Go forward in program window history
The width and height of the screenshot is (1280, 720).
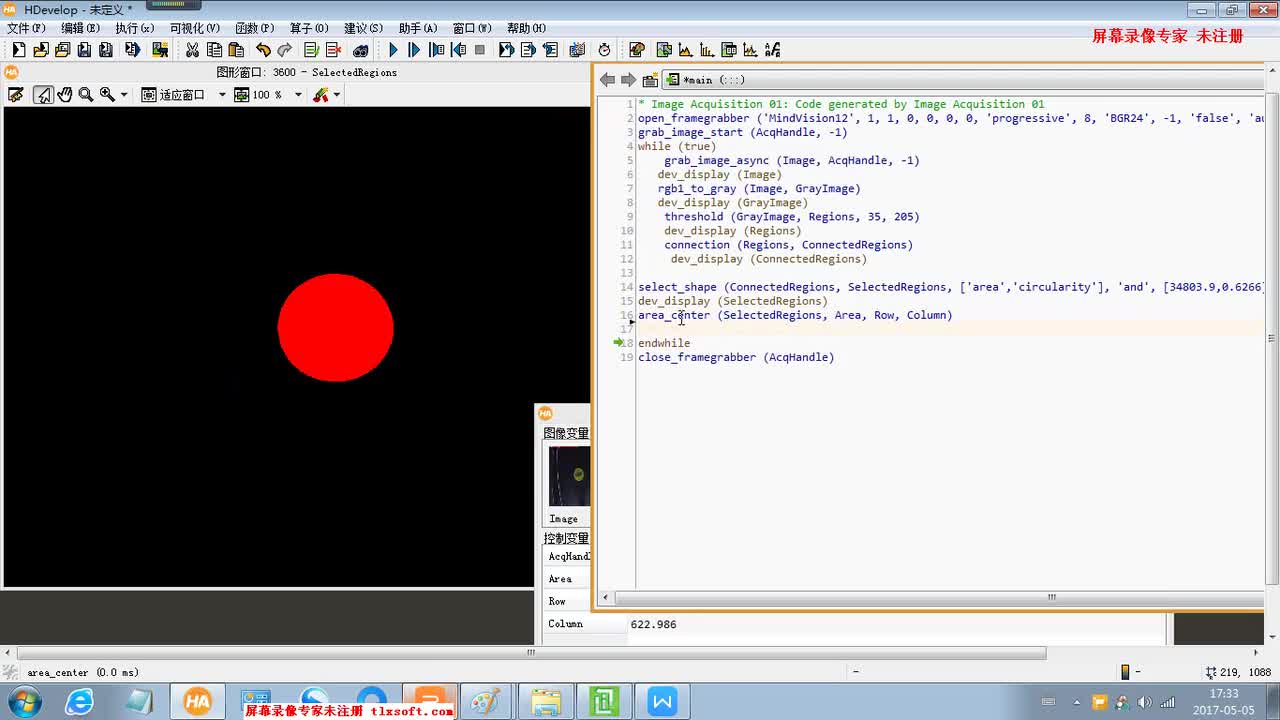[x=628, y=80]
